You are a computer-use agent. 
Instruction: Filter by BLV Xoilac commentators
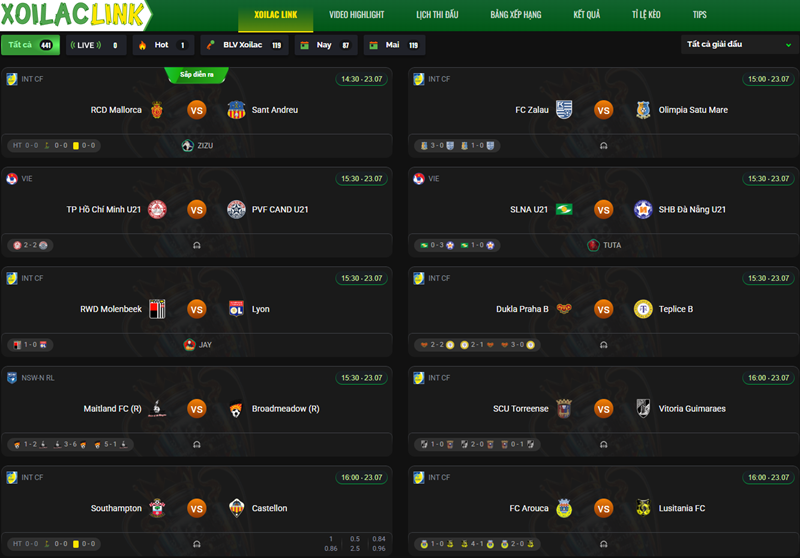click(244, 45)
